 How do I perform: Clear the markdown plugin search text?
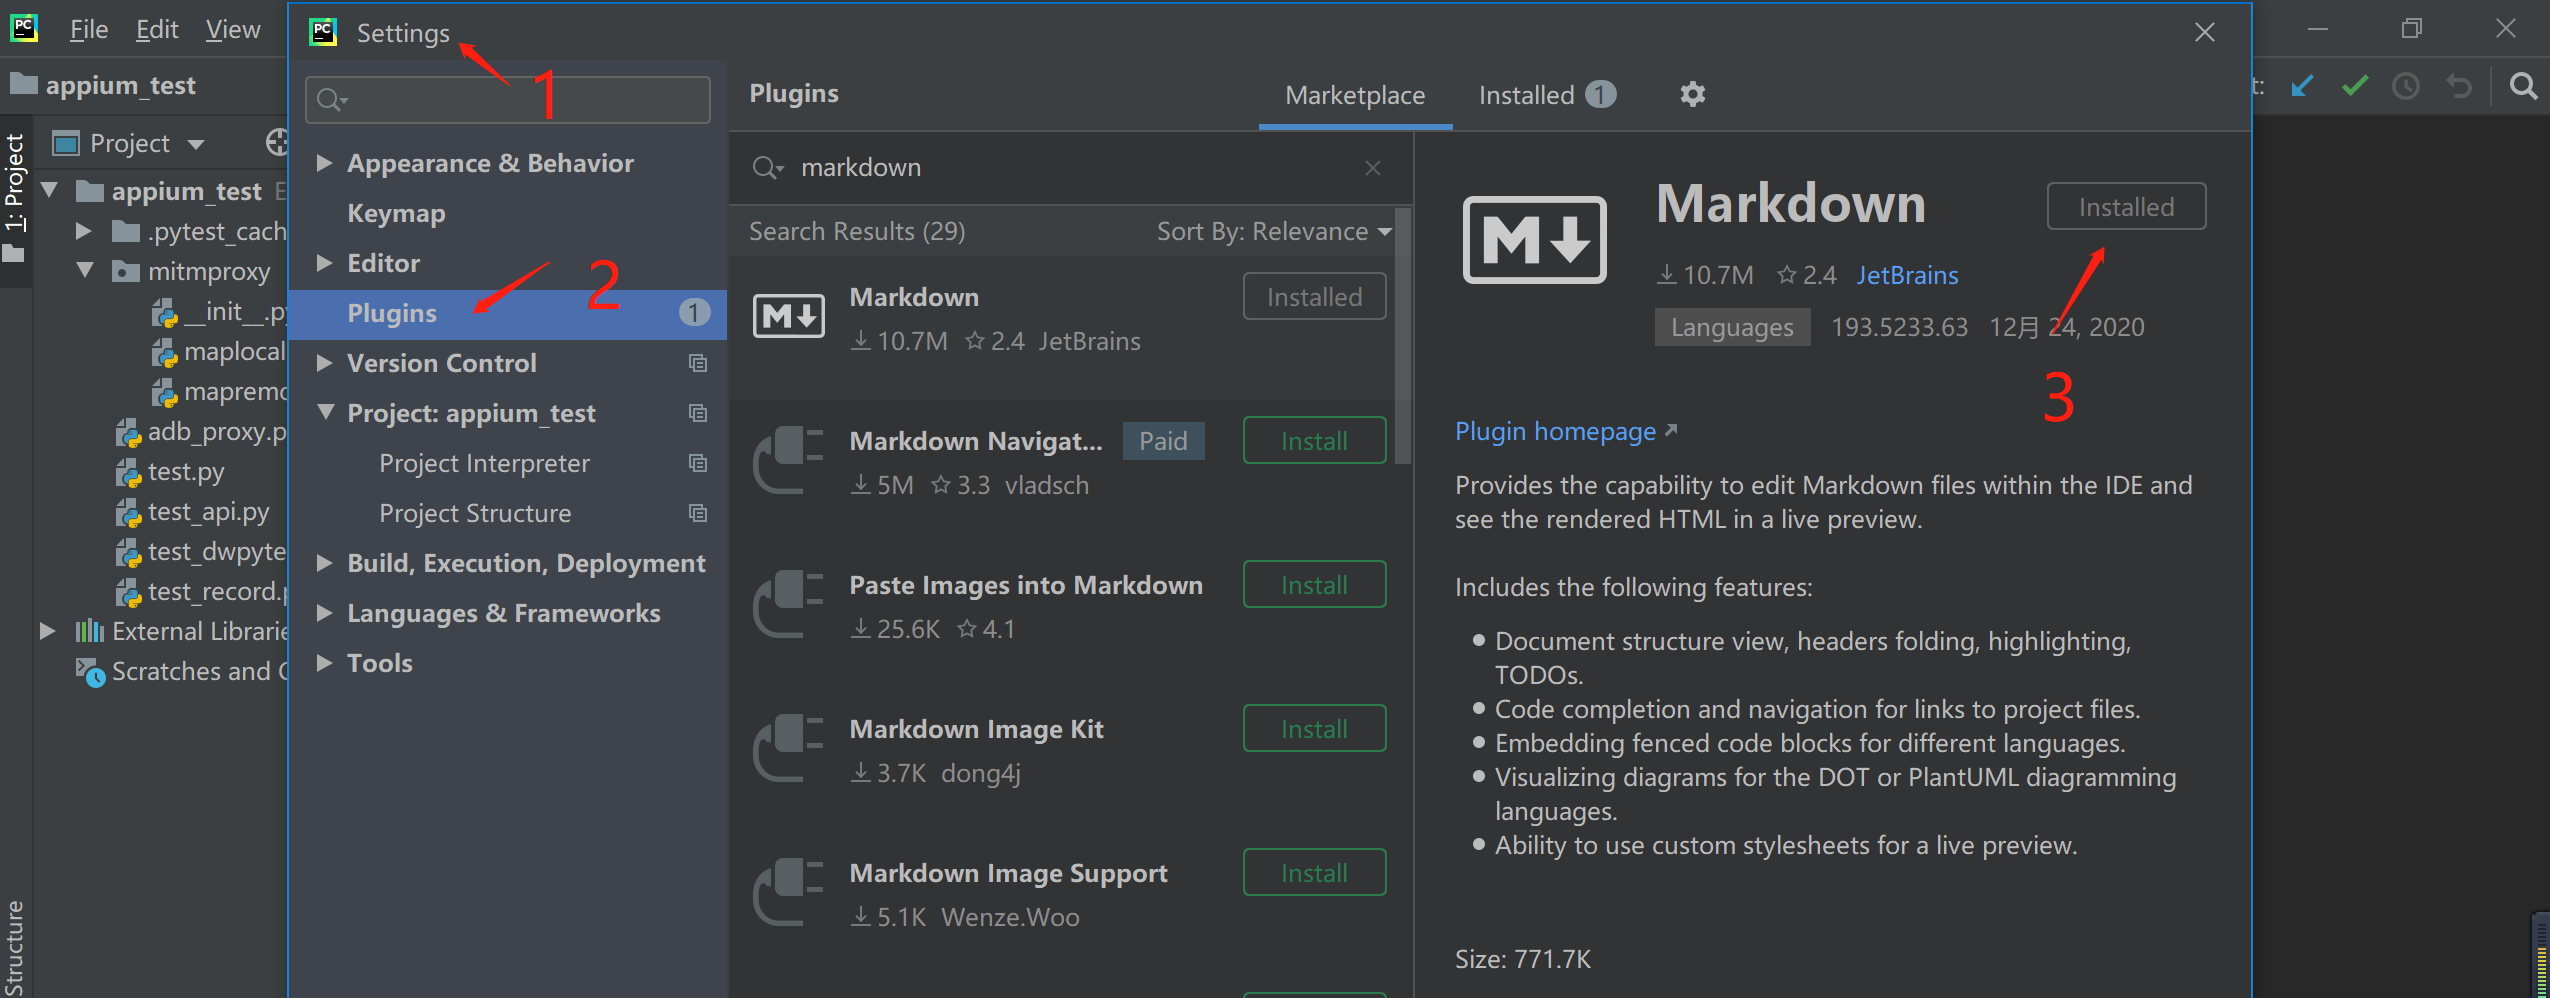coord(1373,168)
